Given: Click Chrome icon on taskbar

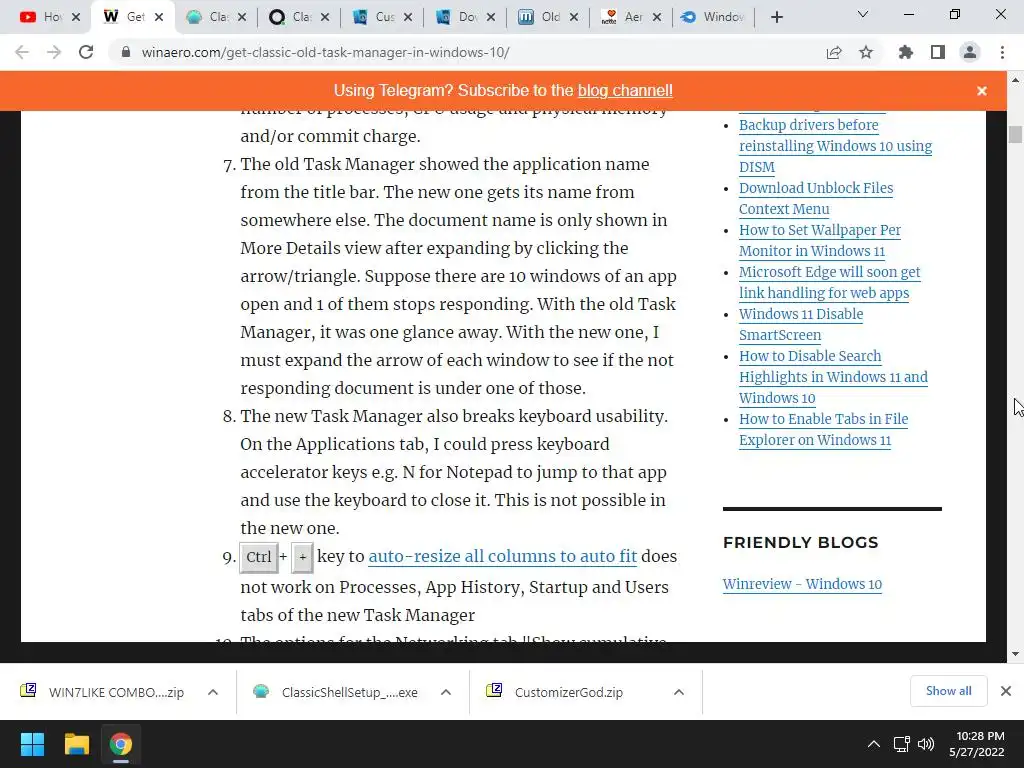Looking at the screenshot, I should coord(120,744).
